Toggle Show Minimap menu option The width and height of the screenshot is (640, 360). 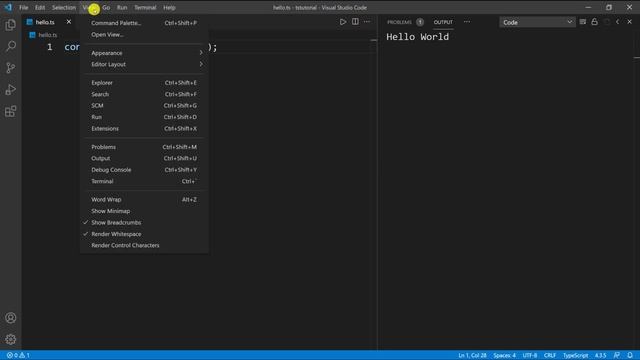144,211
